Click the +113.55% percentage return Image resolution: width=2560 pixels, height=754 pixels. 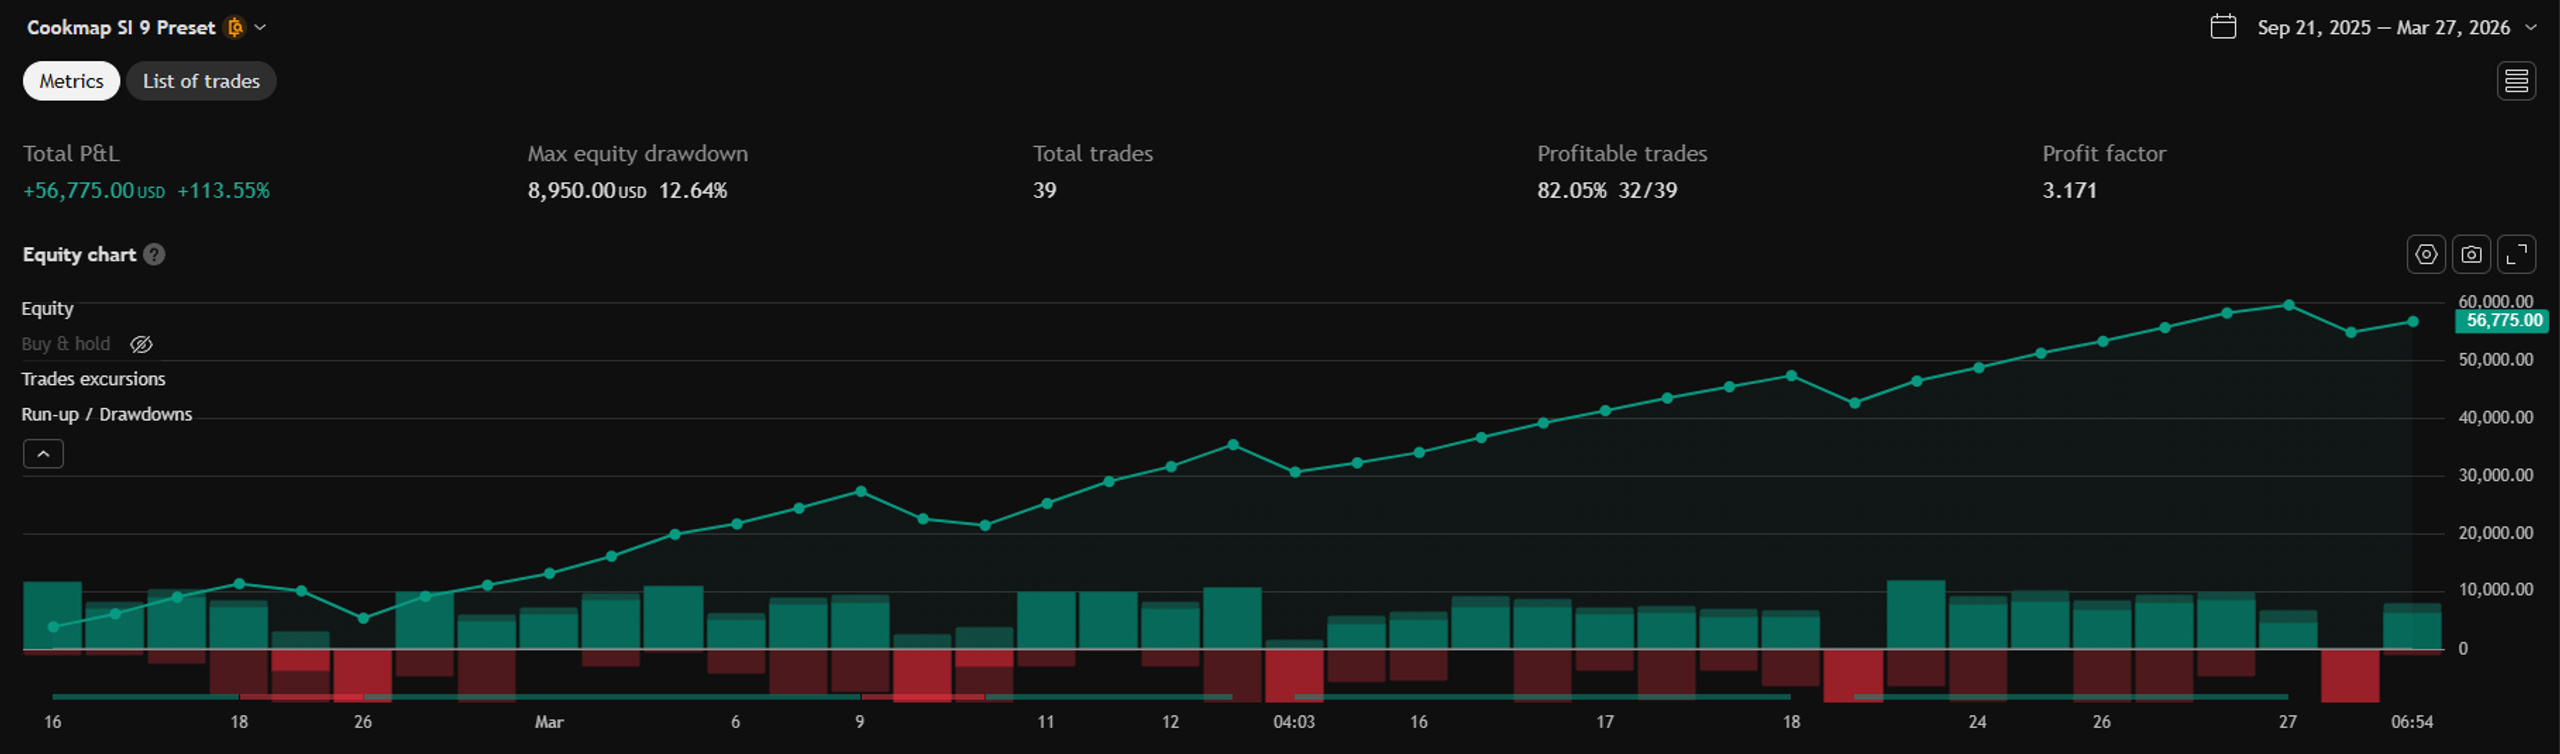[x=223, y=190]
